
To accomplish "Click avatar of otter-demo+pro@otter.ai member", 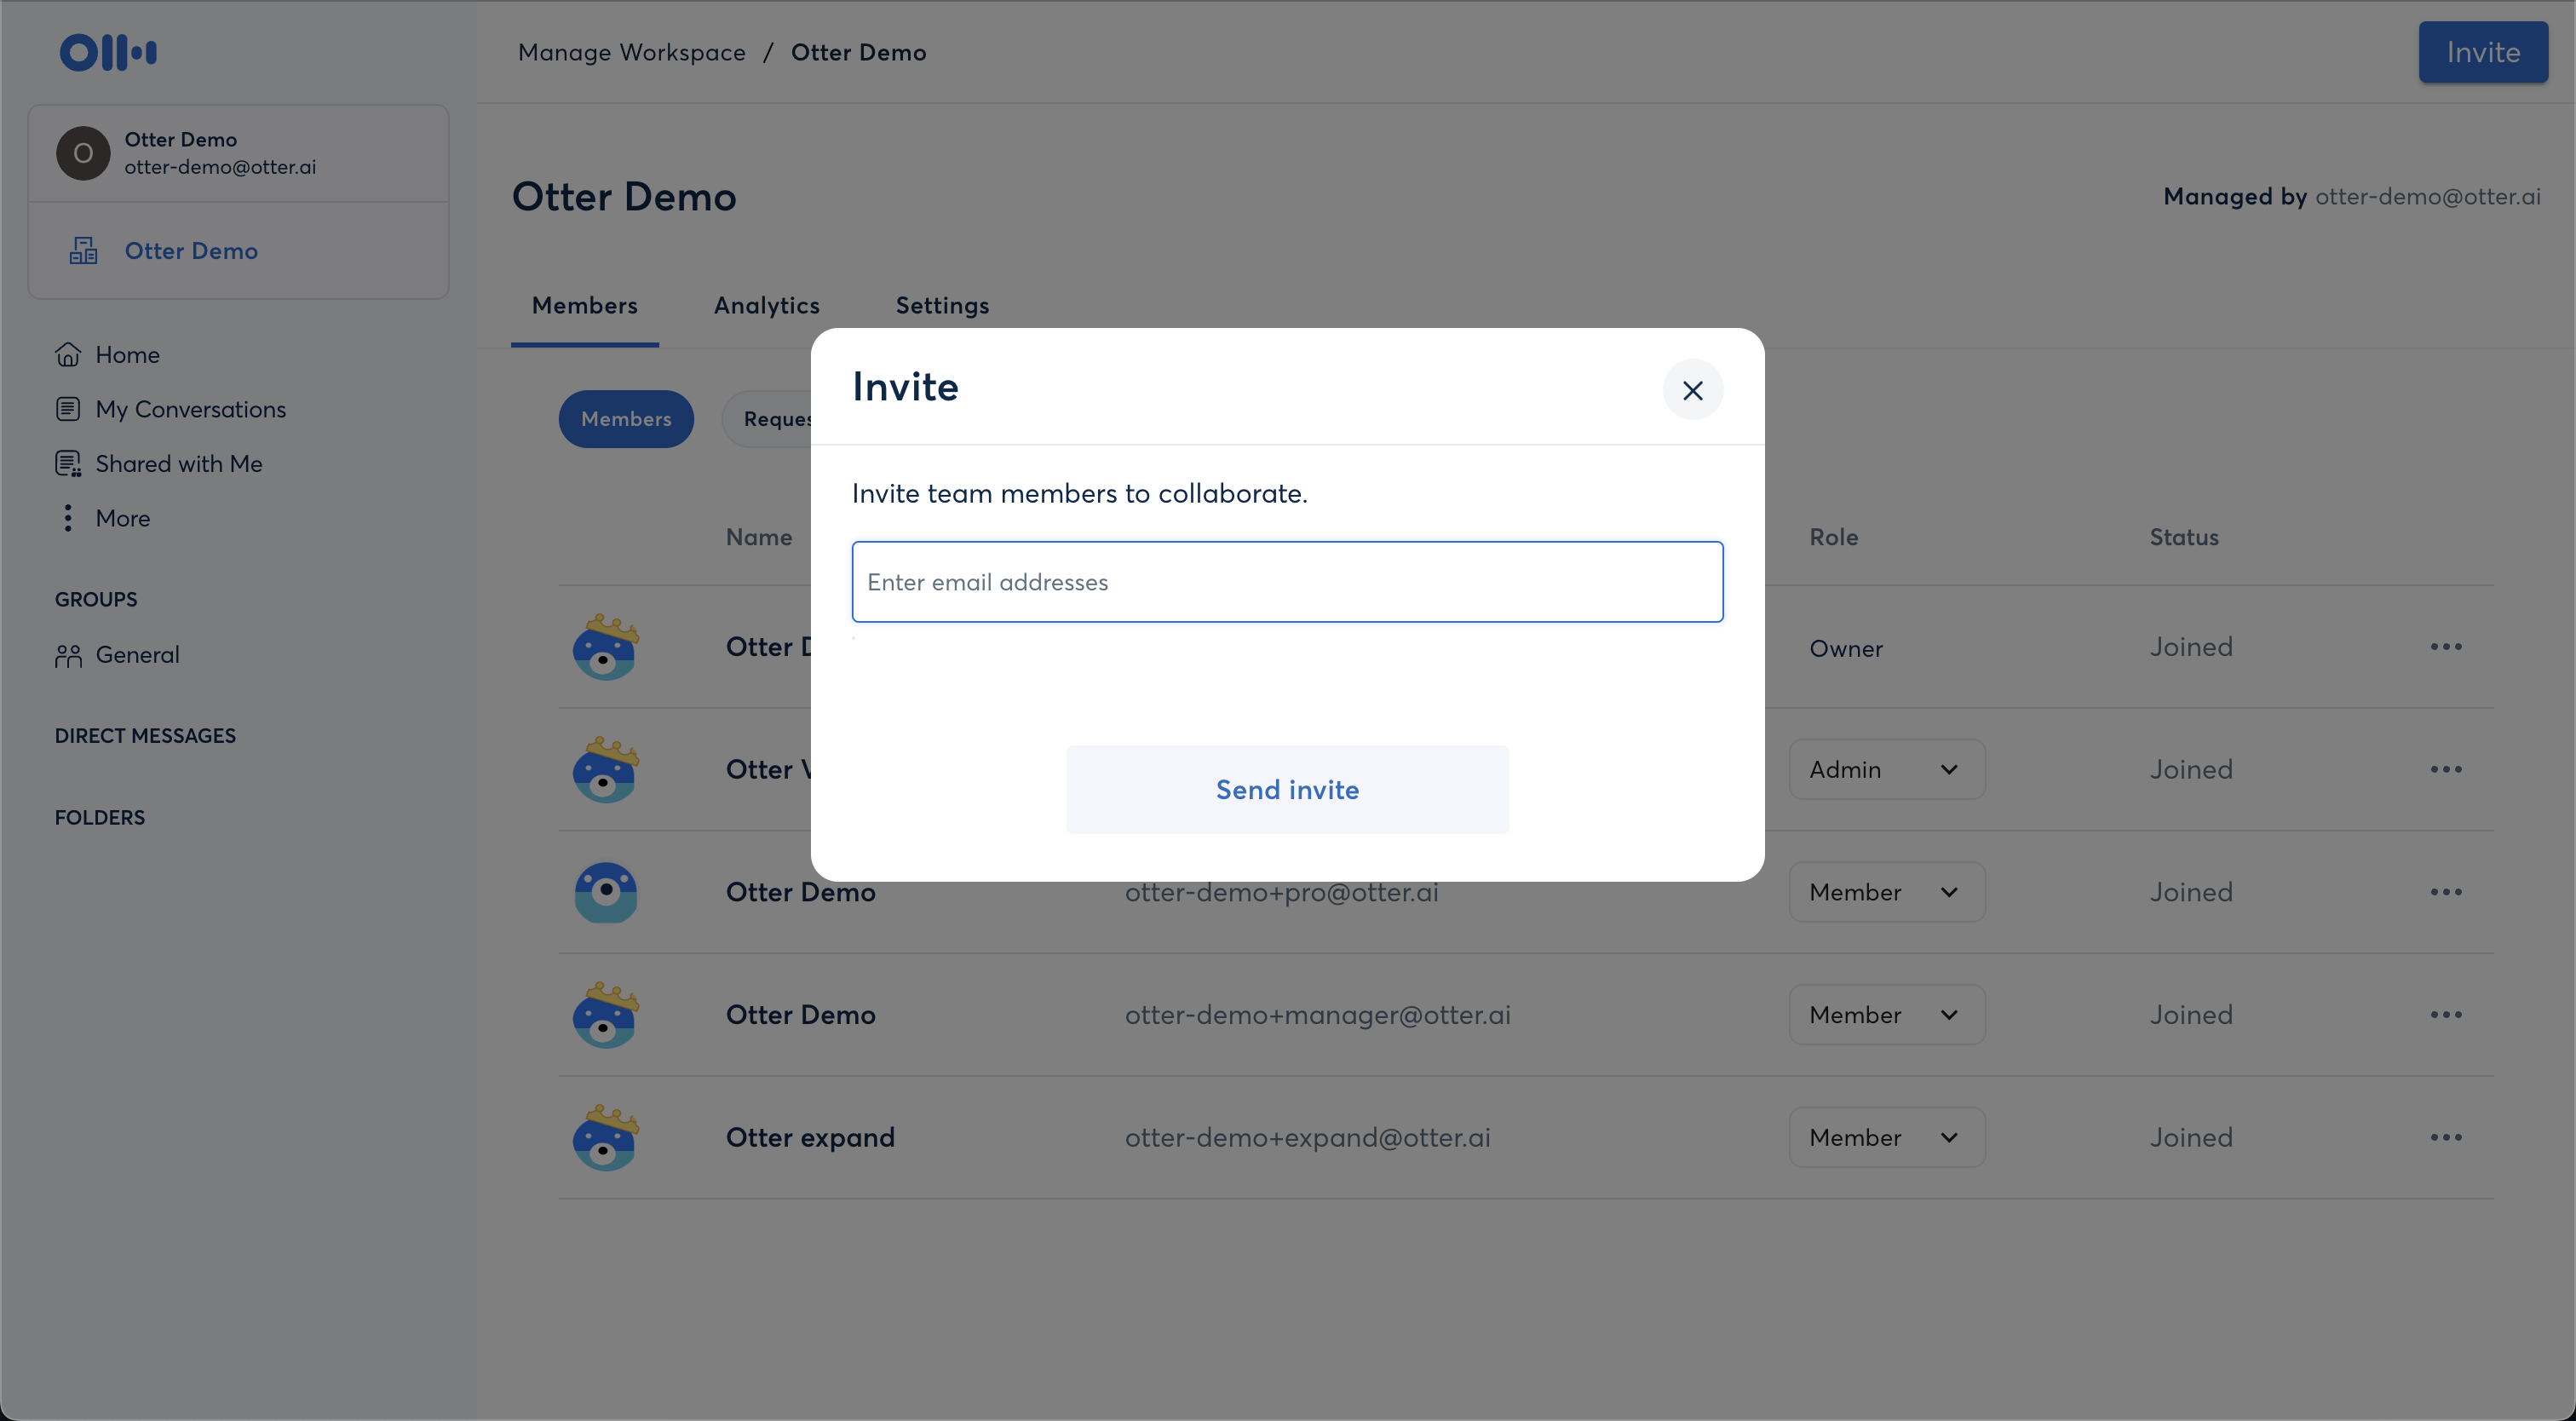I will tap(605, 892).
